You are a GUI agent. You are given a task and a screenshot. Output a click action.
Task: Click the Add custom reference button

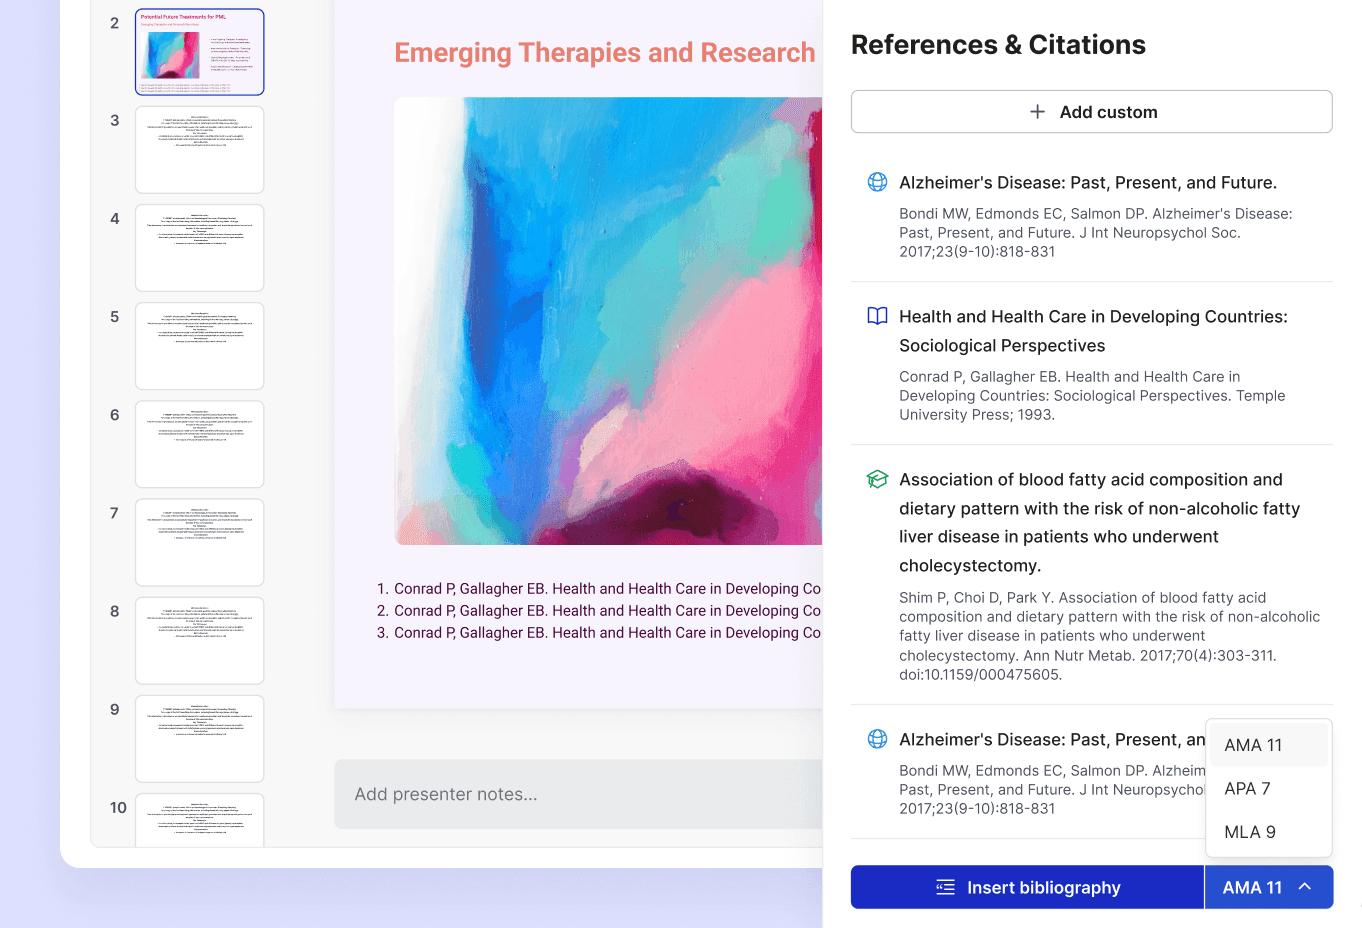click(x=1091, y=112)
